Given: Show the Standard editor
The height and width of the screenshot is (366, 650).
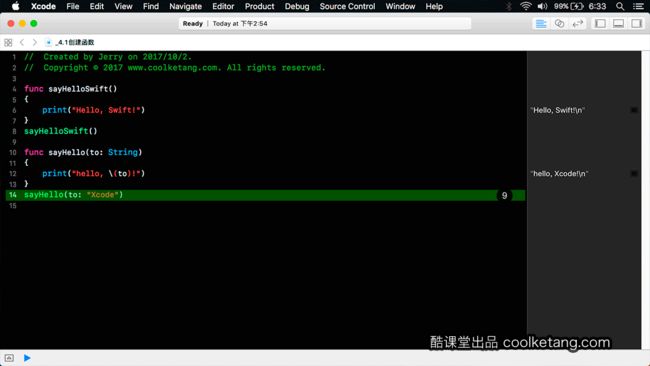Looking at the screenshot, I should 541,24.
